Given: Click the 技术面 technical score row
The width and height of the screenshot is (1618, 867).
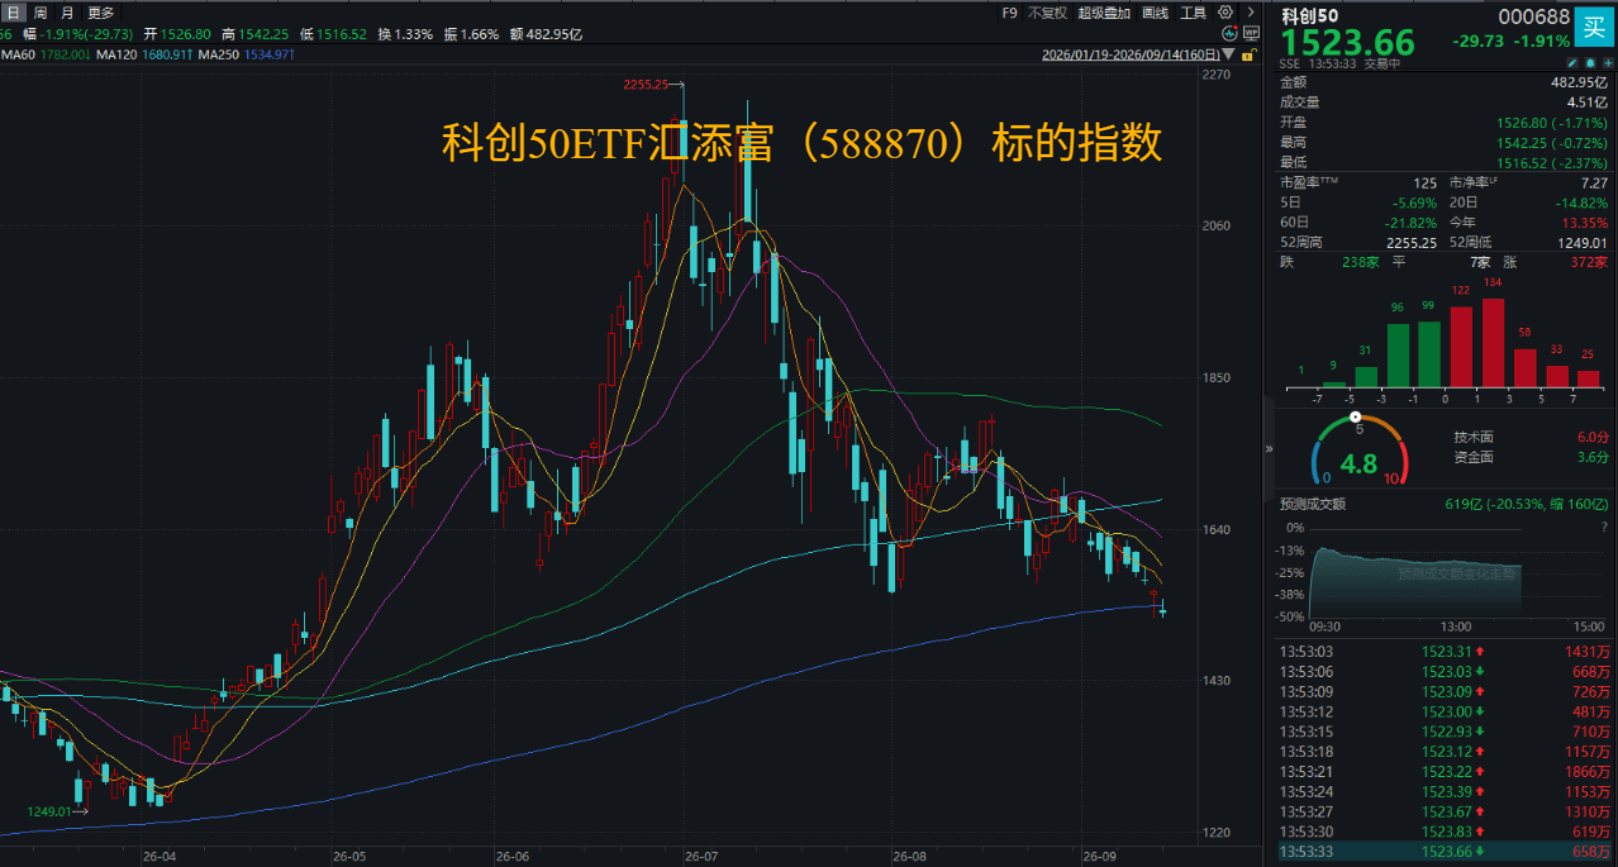Looking at the screenshot, I should click(x=1531, y=437).
